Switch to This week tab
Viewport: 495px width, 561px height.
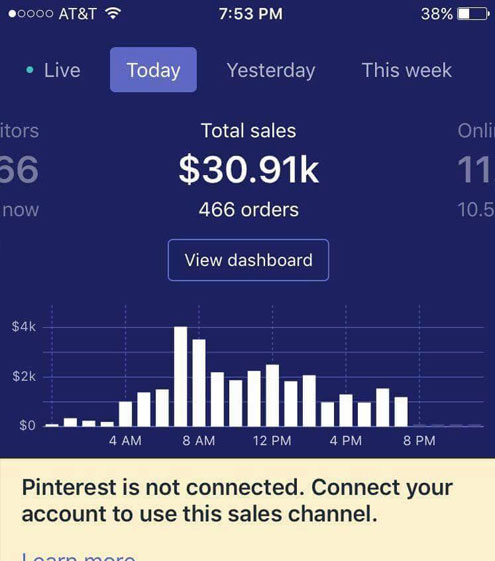click(x=407, y=70)
